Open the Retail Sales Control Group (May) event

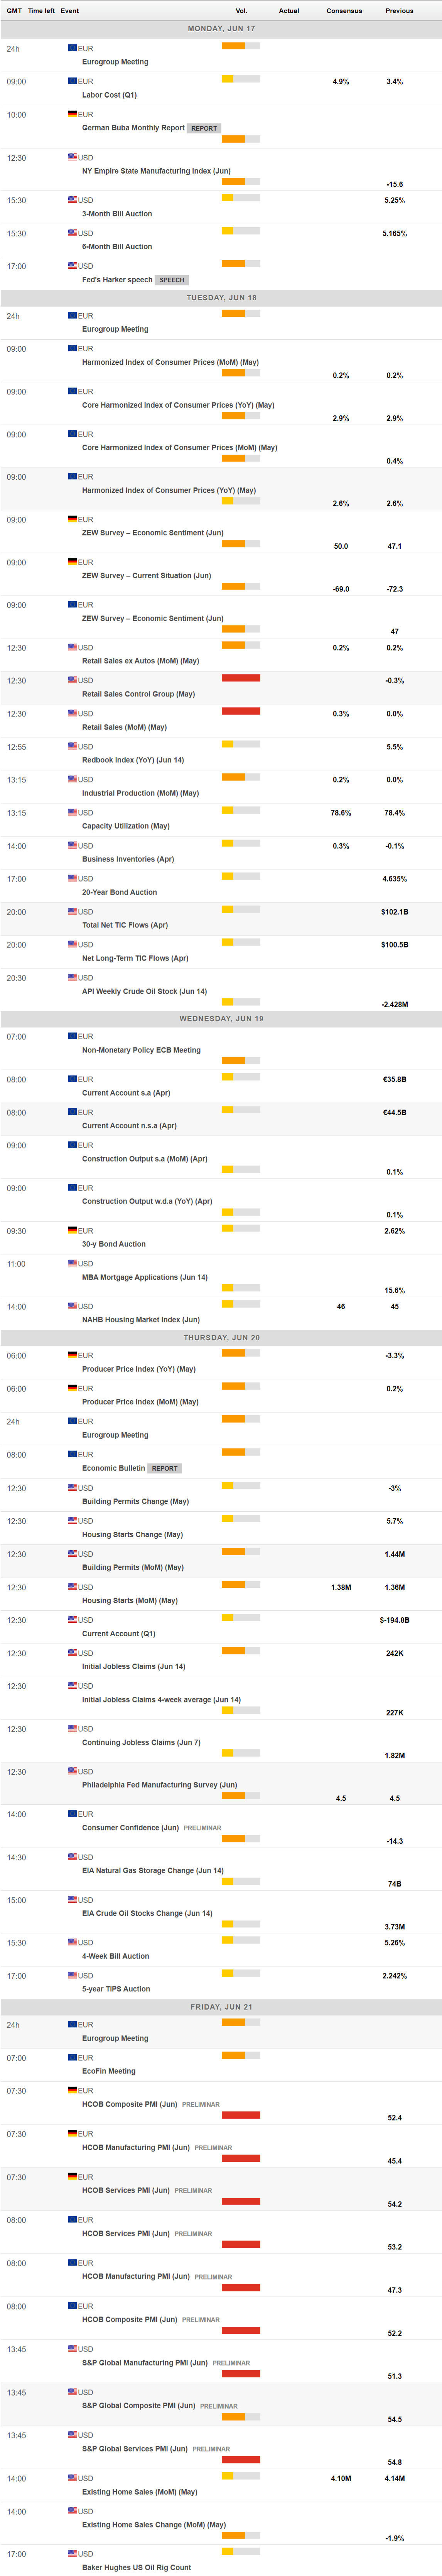[138, 694]
